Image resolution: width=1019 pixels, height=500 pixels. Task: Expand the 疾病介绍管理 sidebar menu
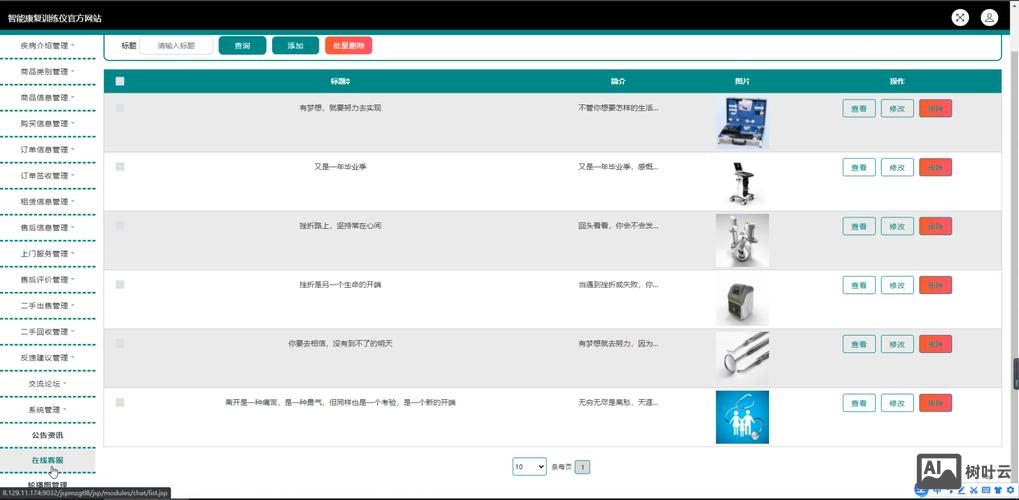click(47, 46)
